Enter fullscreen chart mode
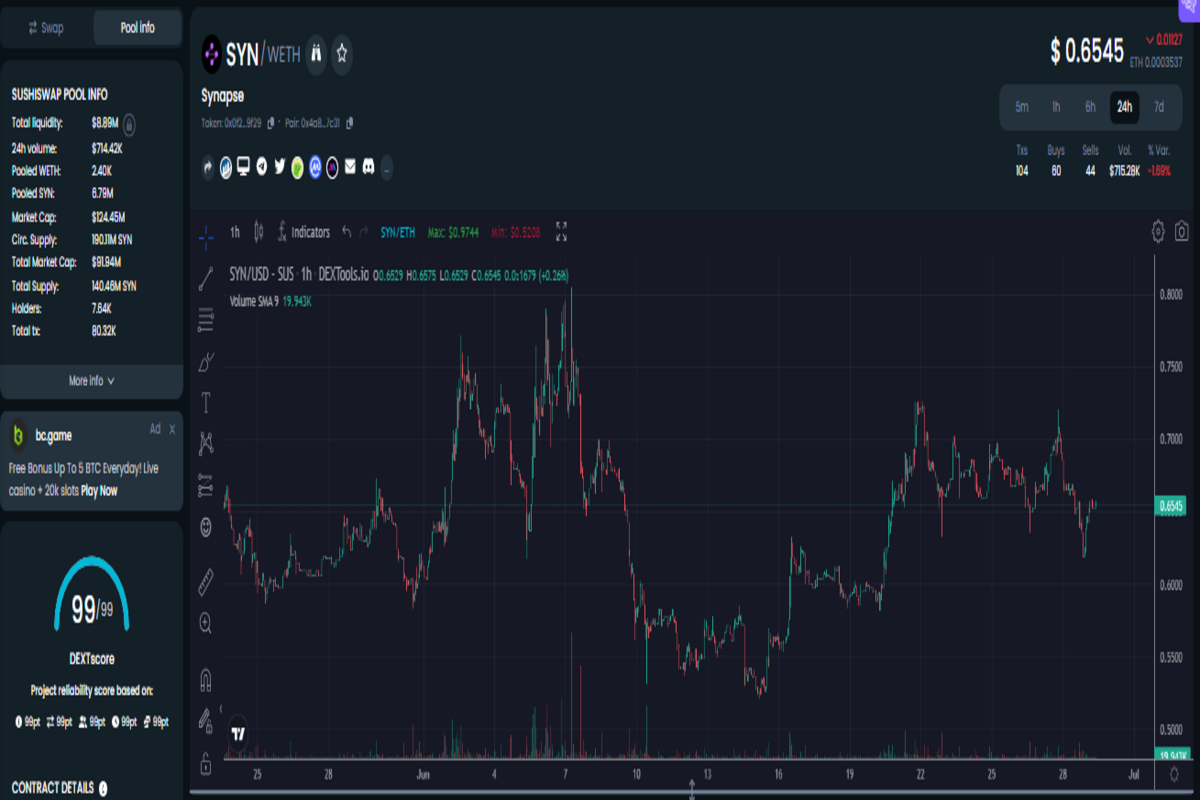 561,232
